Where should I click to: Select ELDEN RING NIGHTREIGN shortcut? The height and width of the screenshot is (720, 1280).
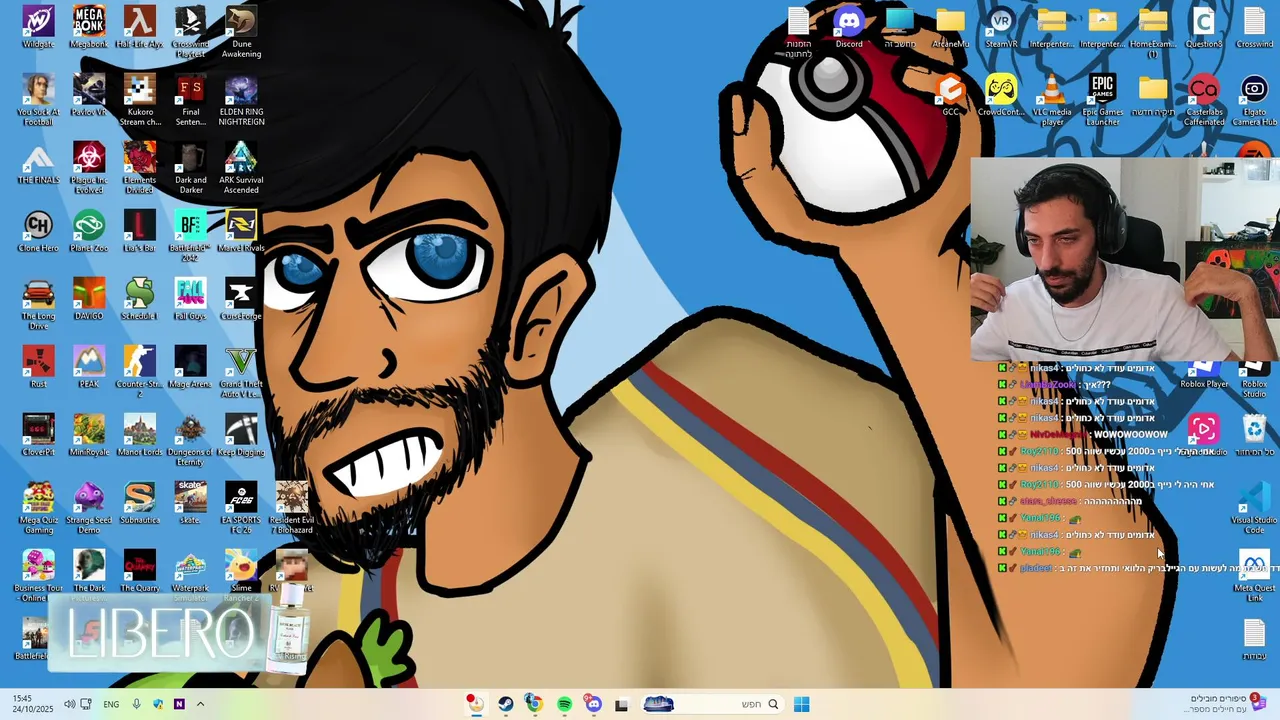coord(241,100)
